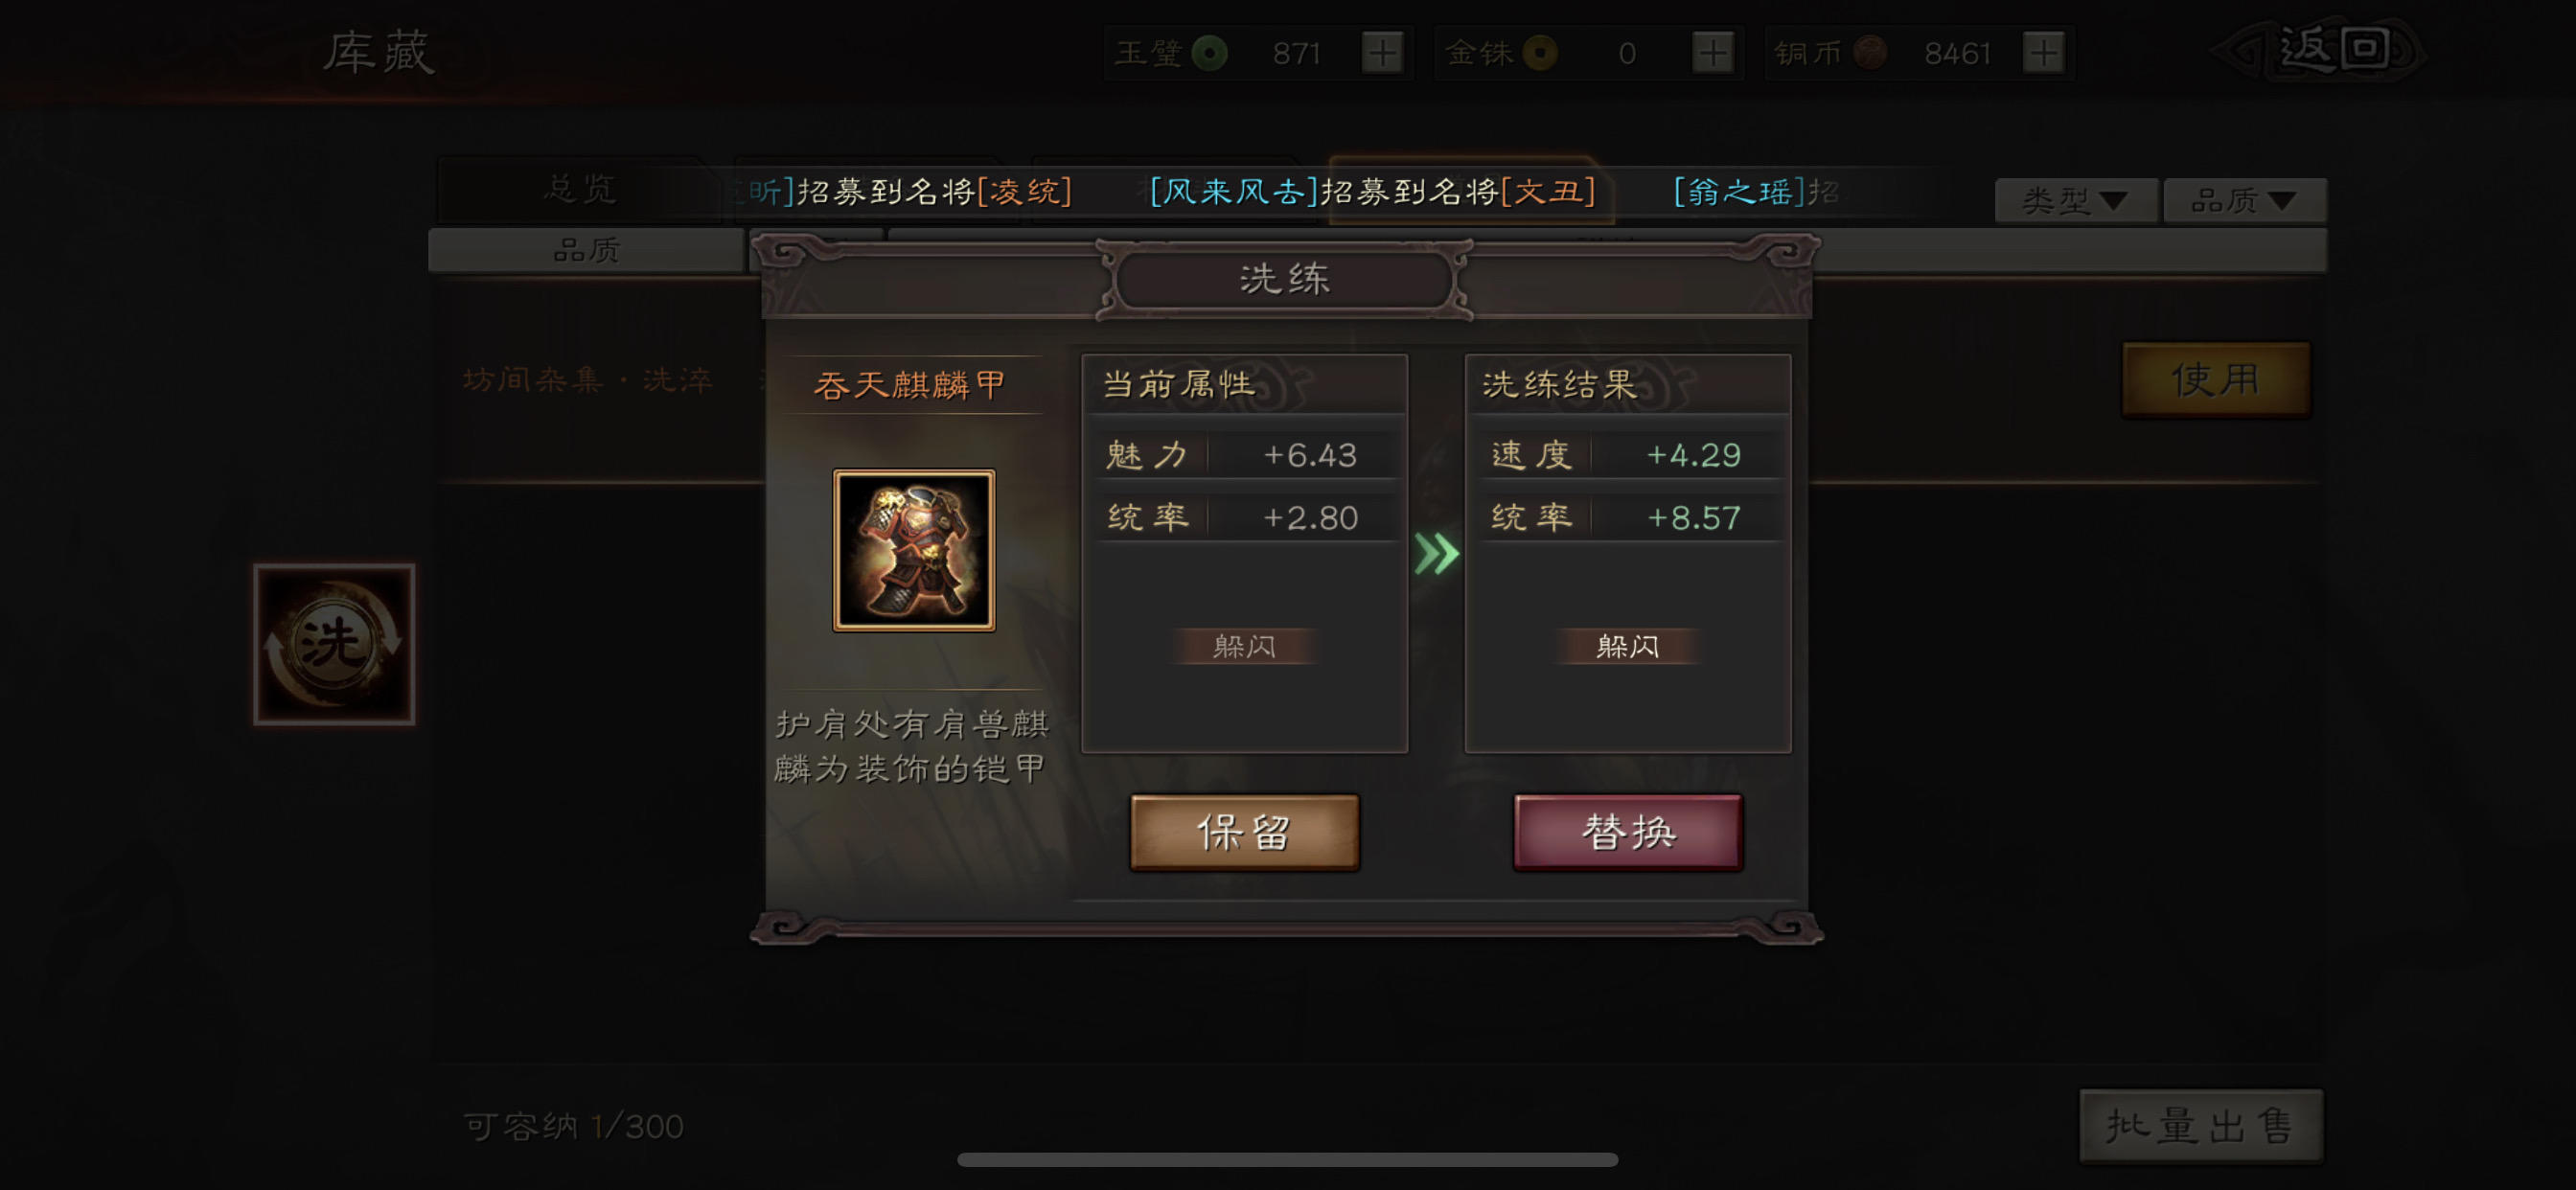Select the 洗 refinement item icon

pos(334,643)
